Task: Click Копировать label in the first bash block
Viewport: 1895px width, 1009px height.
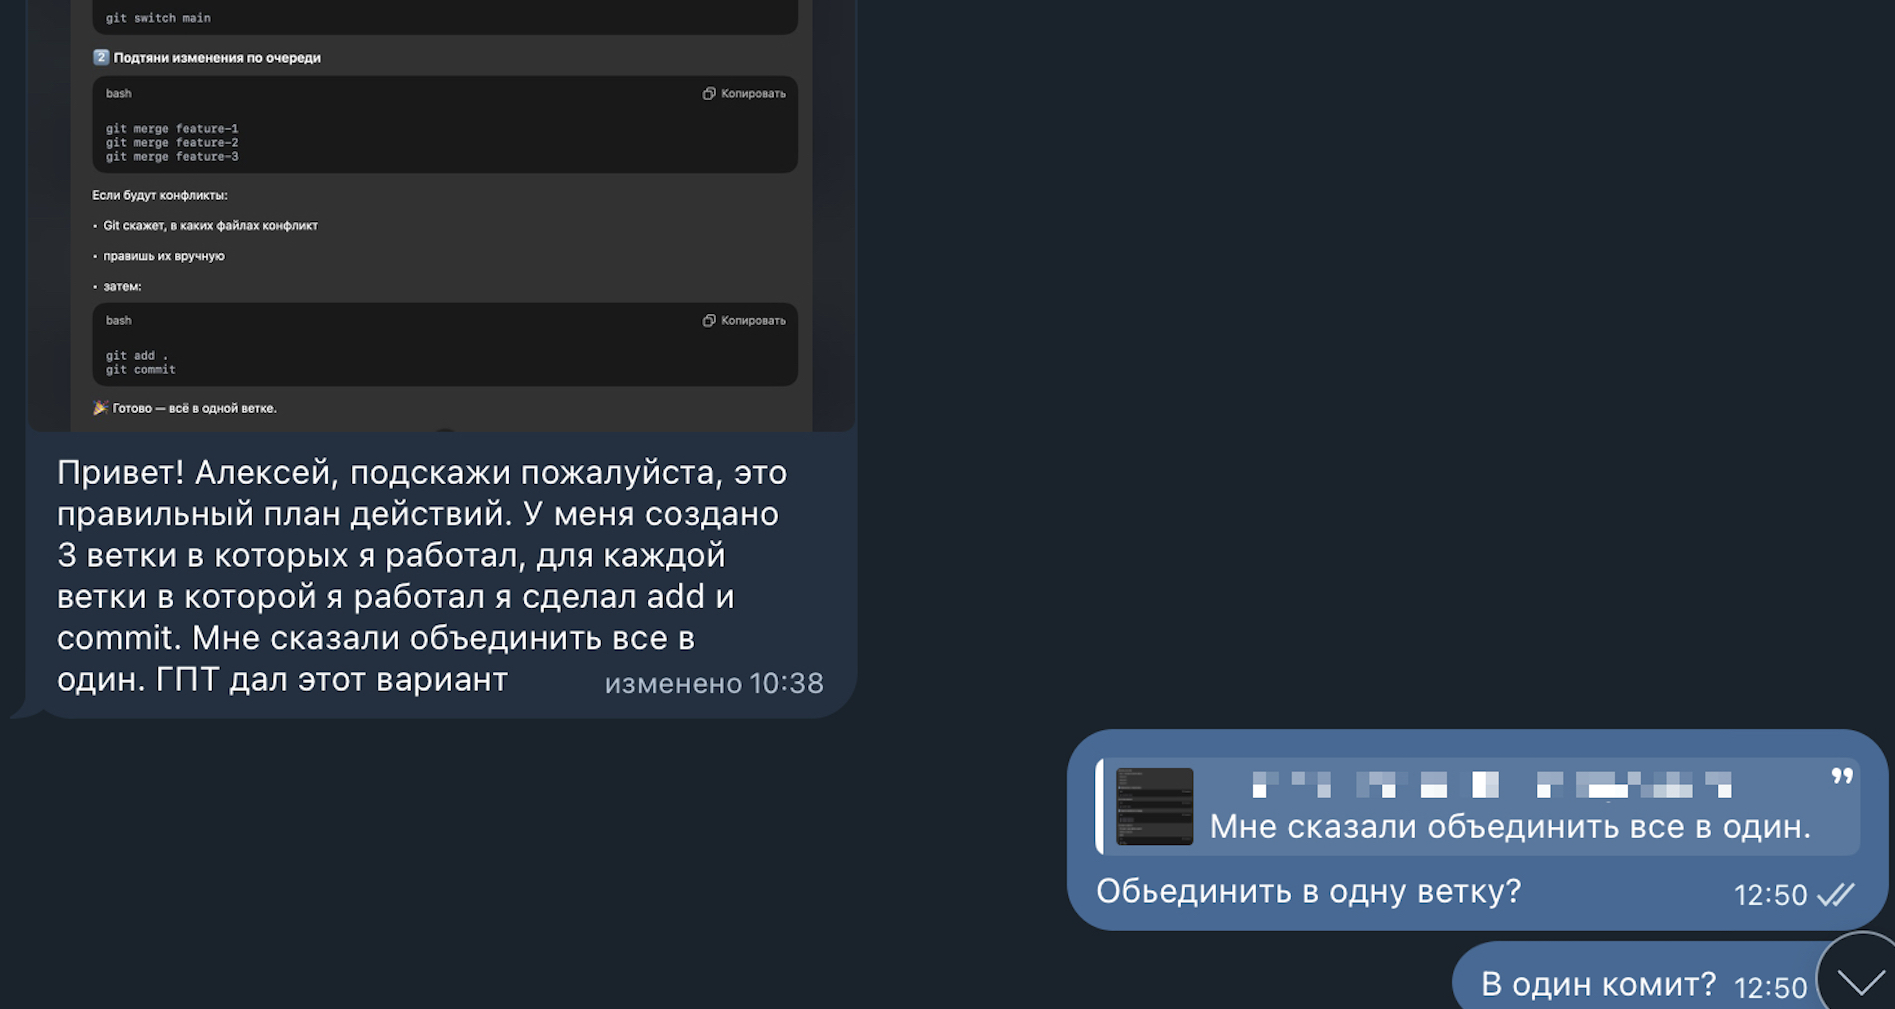Action: 753,93
